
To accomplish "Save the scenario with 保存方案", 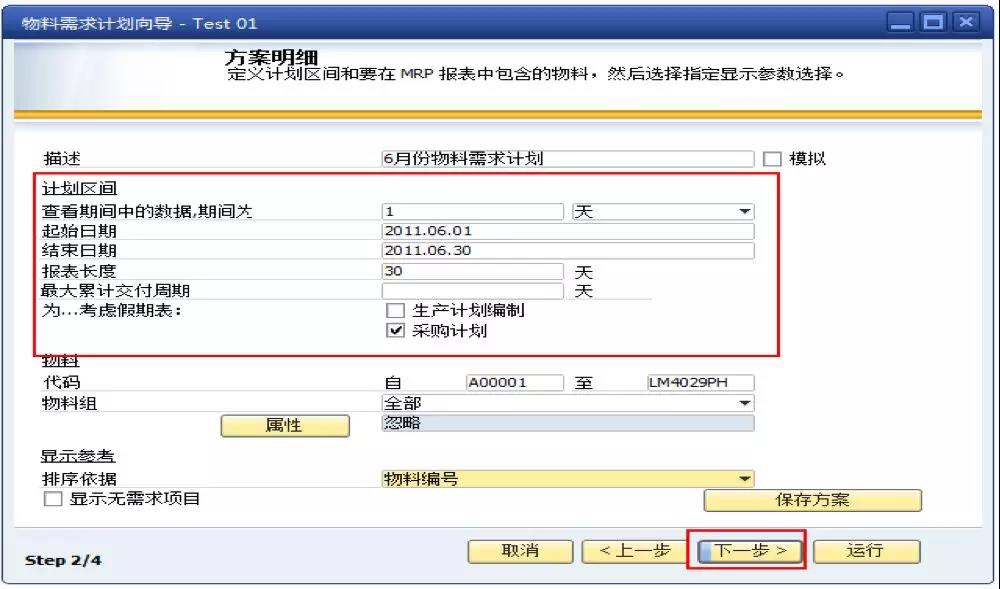I will point(812,500).
